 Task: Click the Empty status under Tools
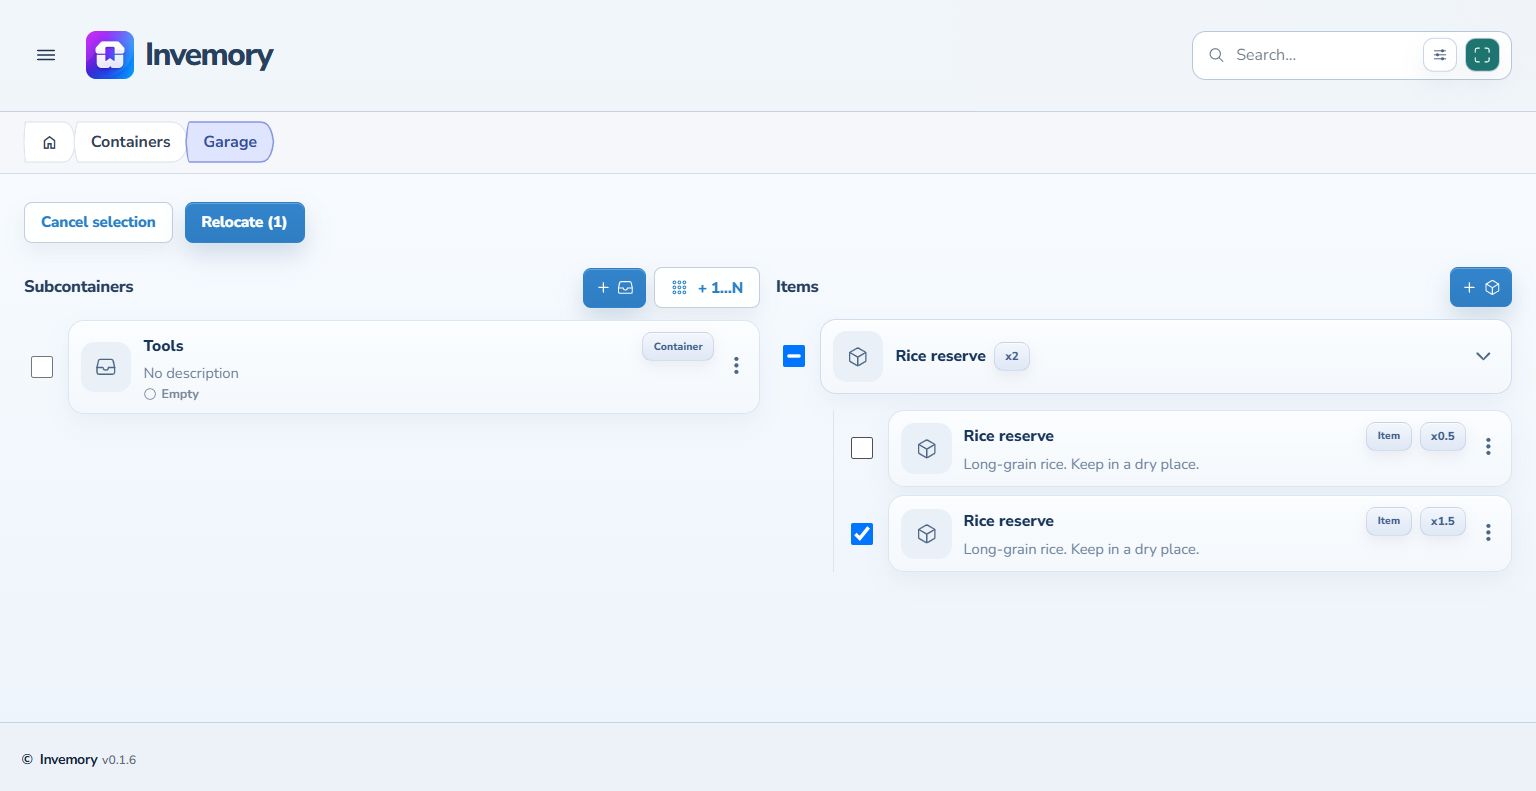point(172,394)
